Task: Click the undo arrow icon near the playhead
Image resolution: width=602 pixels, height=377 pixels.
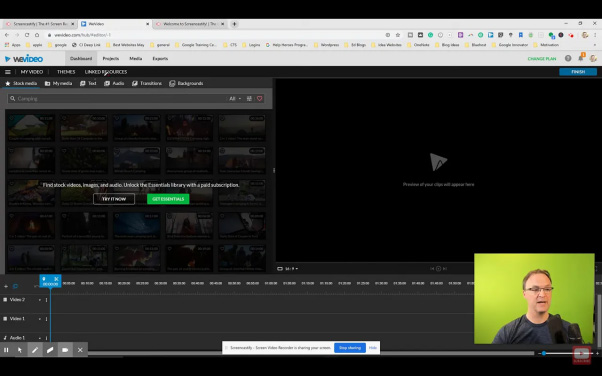Action: pyautogui.click(x=36, y=286)
